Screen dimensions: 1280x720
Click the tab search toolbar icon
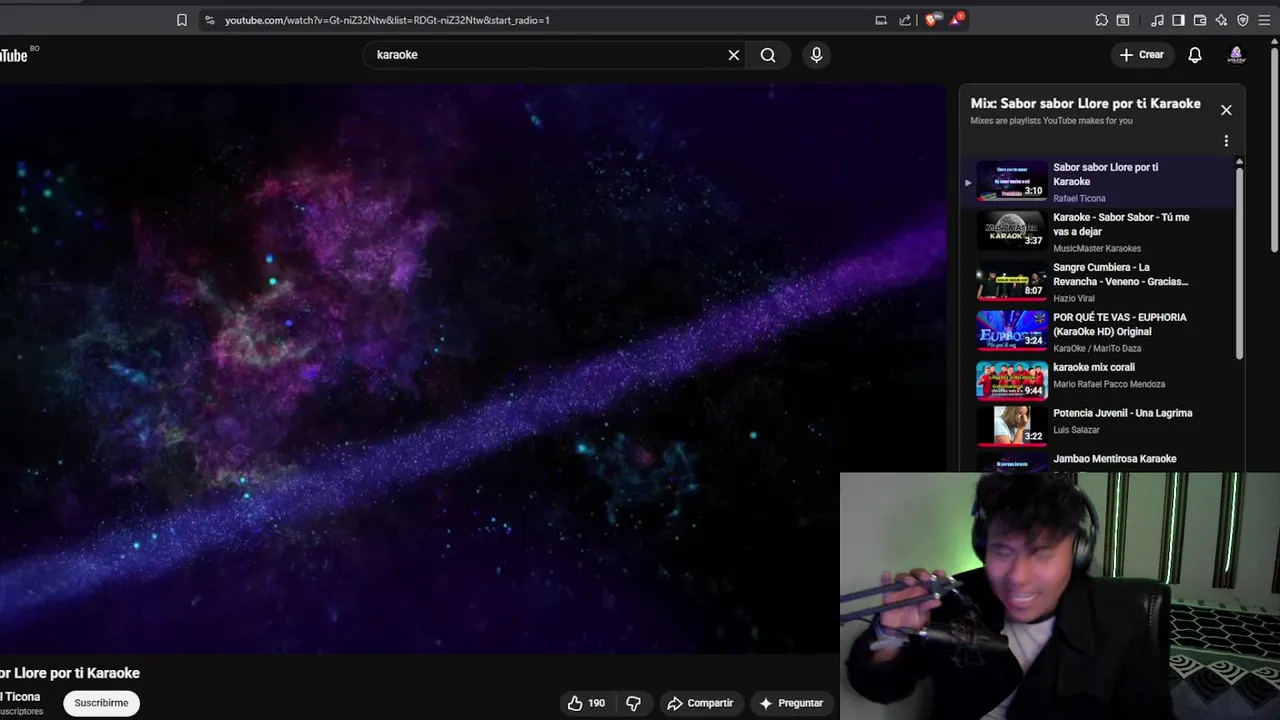(1123, 20)
